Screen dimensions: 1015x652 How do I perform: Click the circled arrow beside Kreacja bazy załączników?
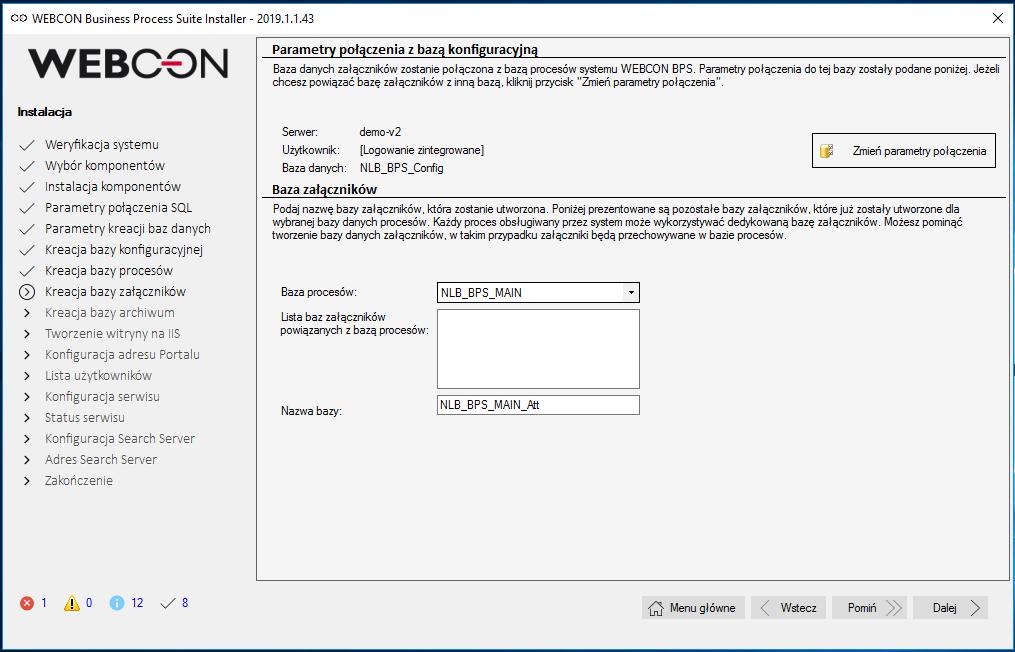27,292
